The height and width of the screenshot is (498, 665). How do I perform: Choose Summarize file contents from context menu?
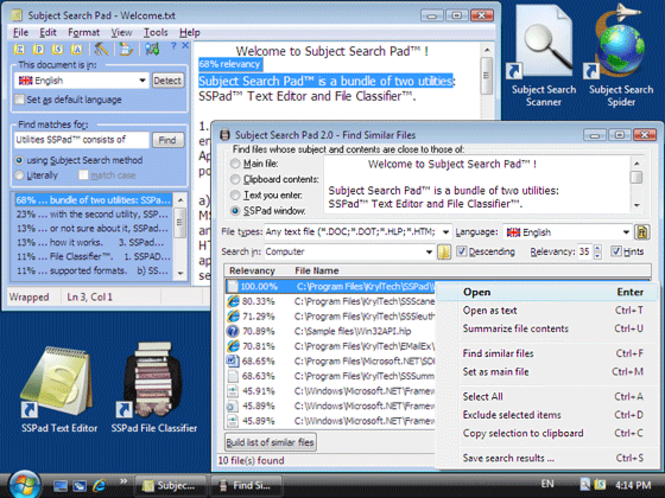[x=548, y=329]
